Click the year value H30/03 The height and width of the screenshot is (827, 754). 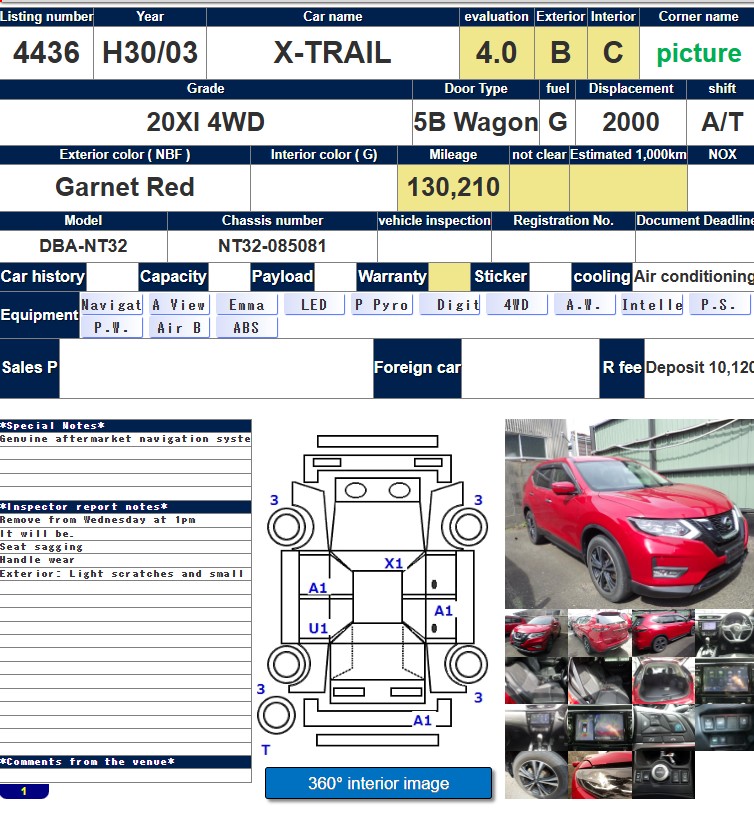click(150, 53)
